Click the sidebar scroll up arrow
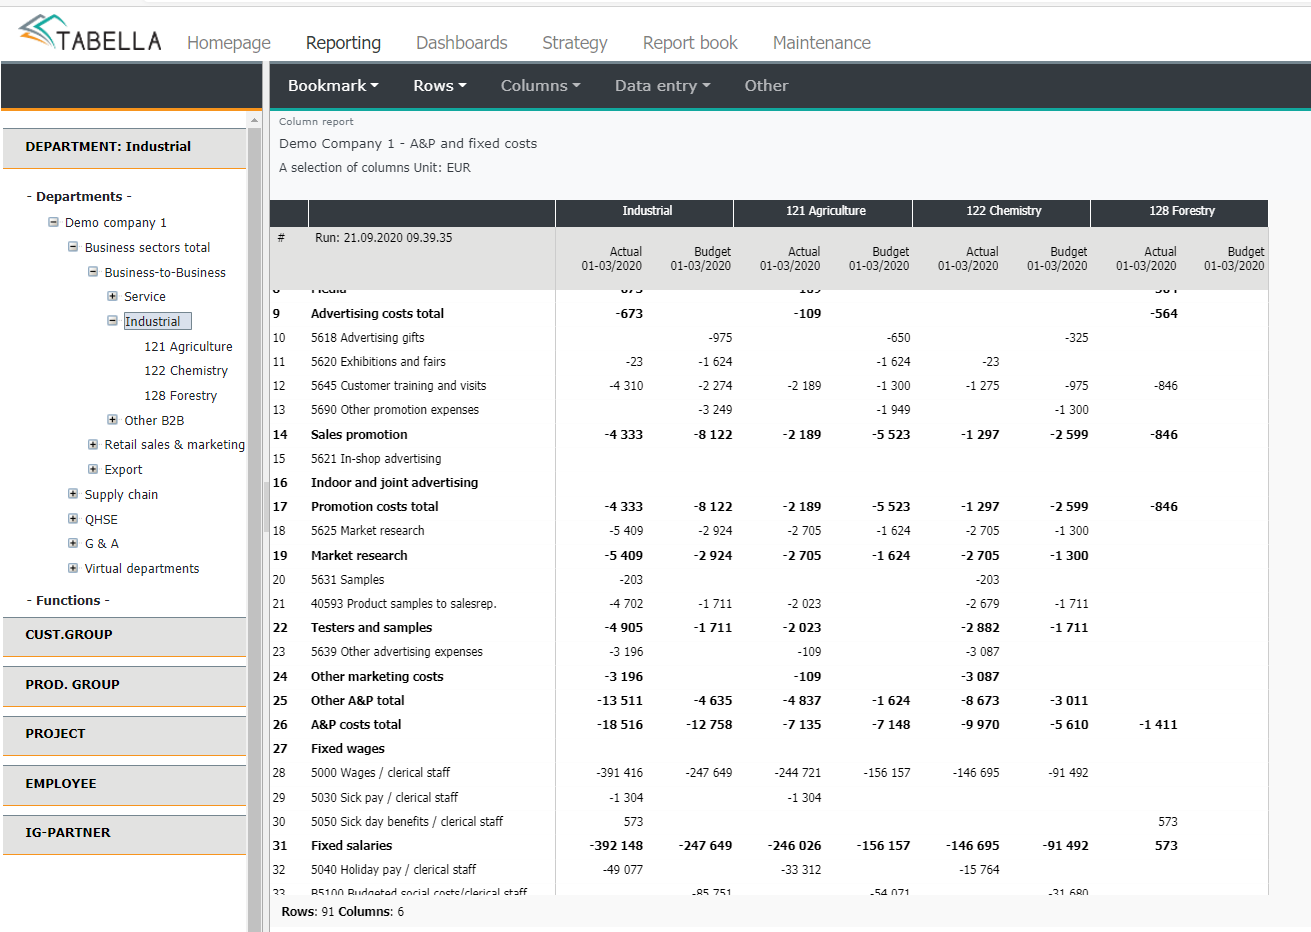Screen dimensions: 1311x932 pyautogui.click(x=254, y=121)
